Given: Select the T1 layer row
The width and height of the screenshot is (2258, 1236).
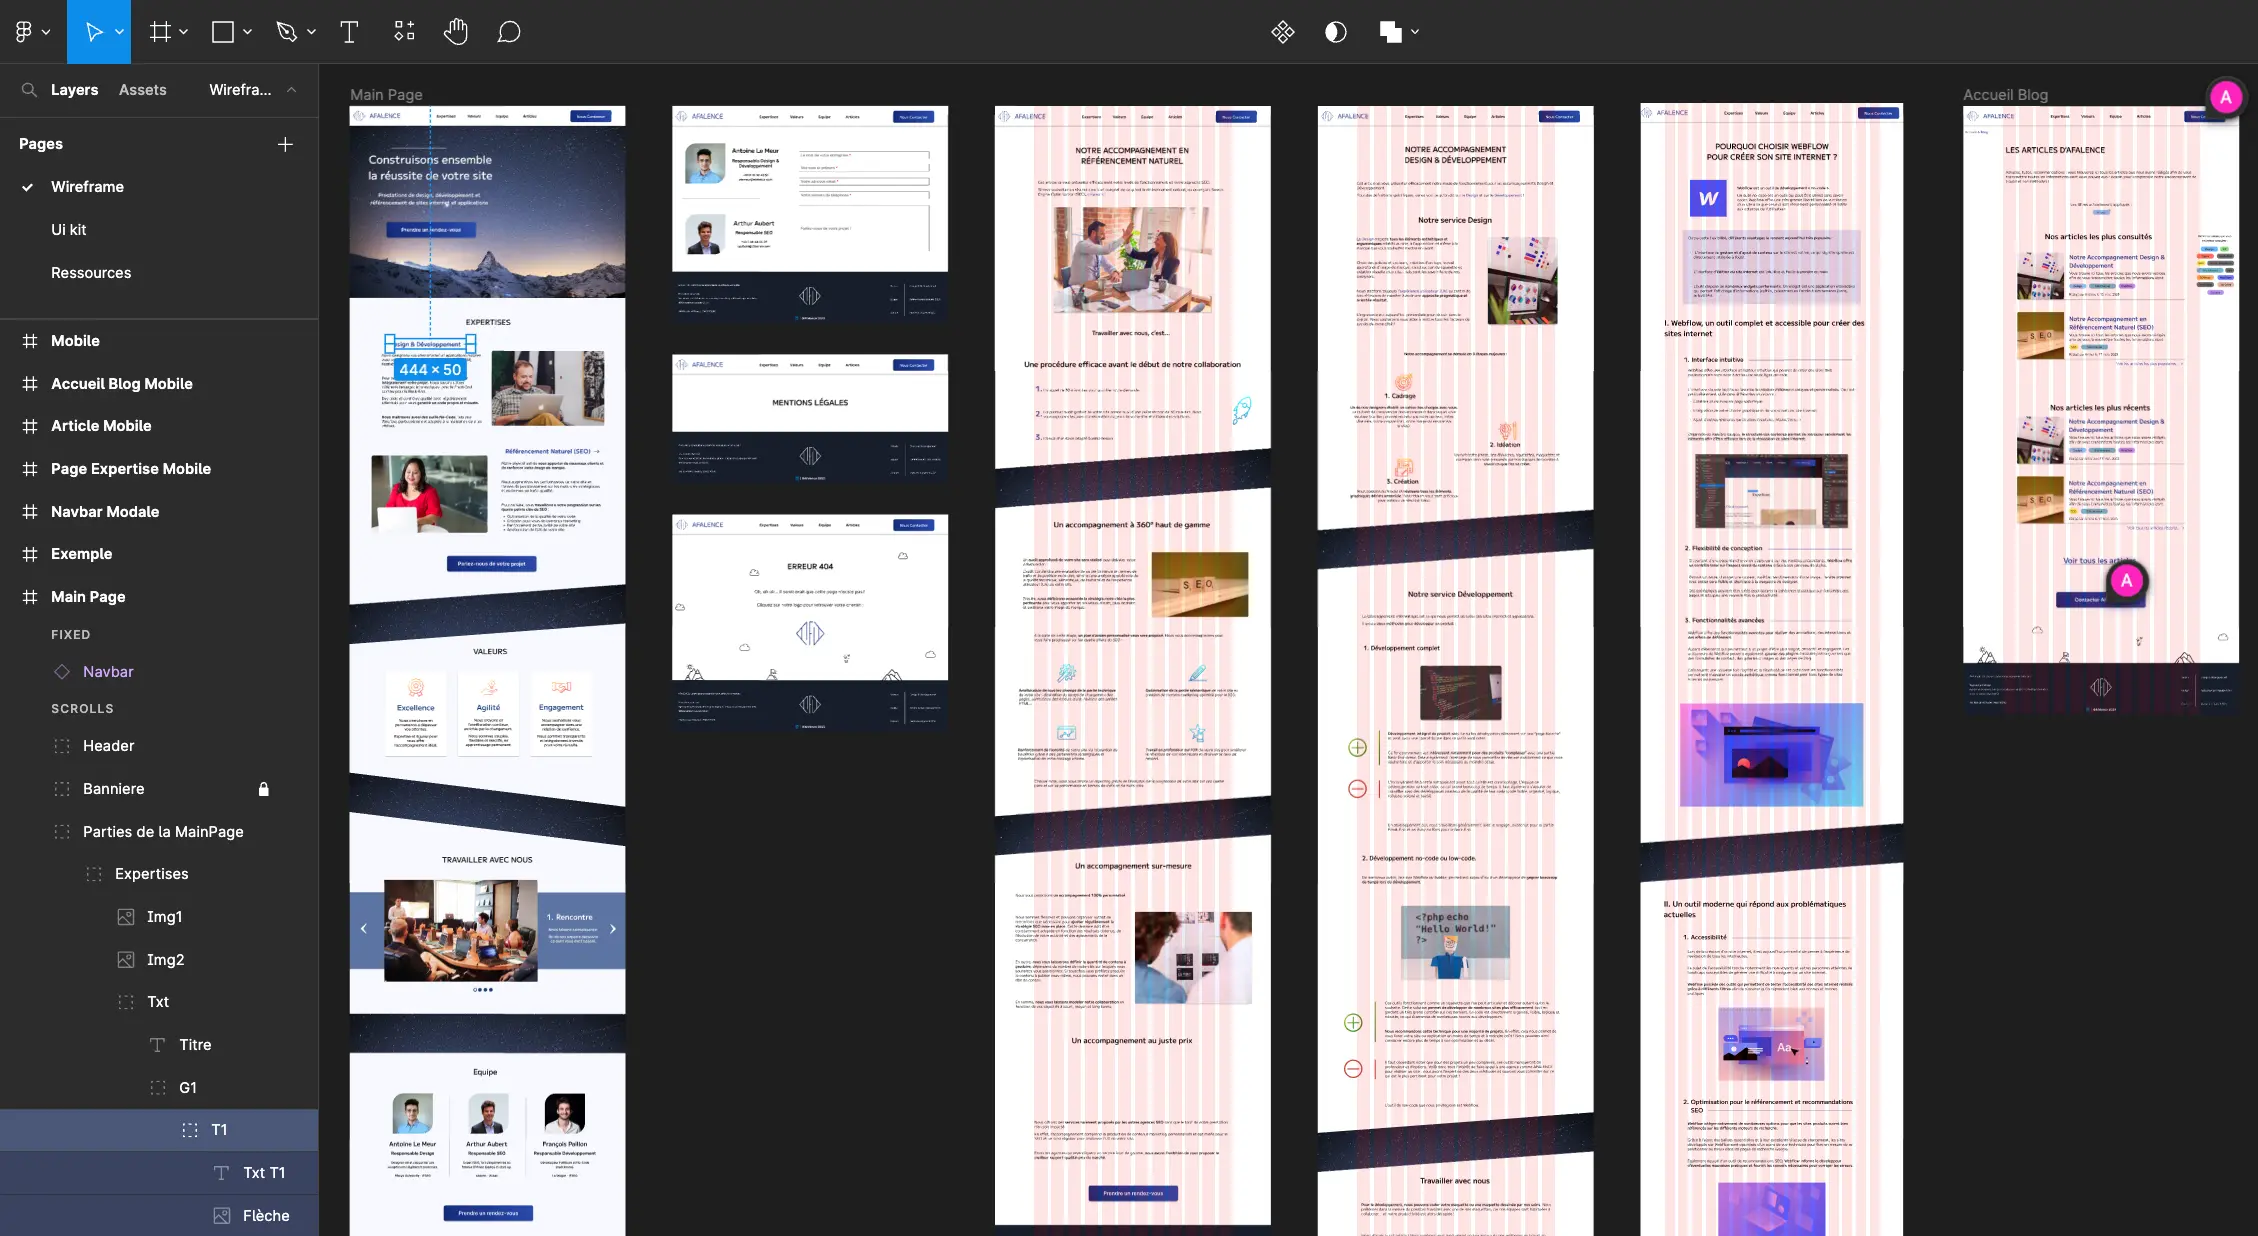Looking at the screenshot, I should (x=159, y=1130).
